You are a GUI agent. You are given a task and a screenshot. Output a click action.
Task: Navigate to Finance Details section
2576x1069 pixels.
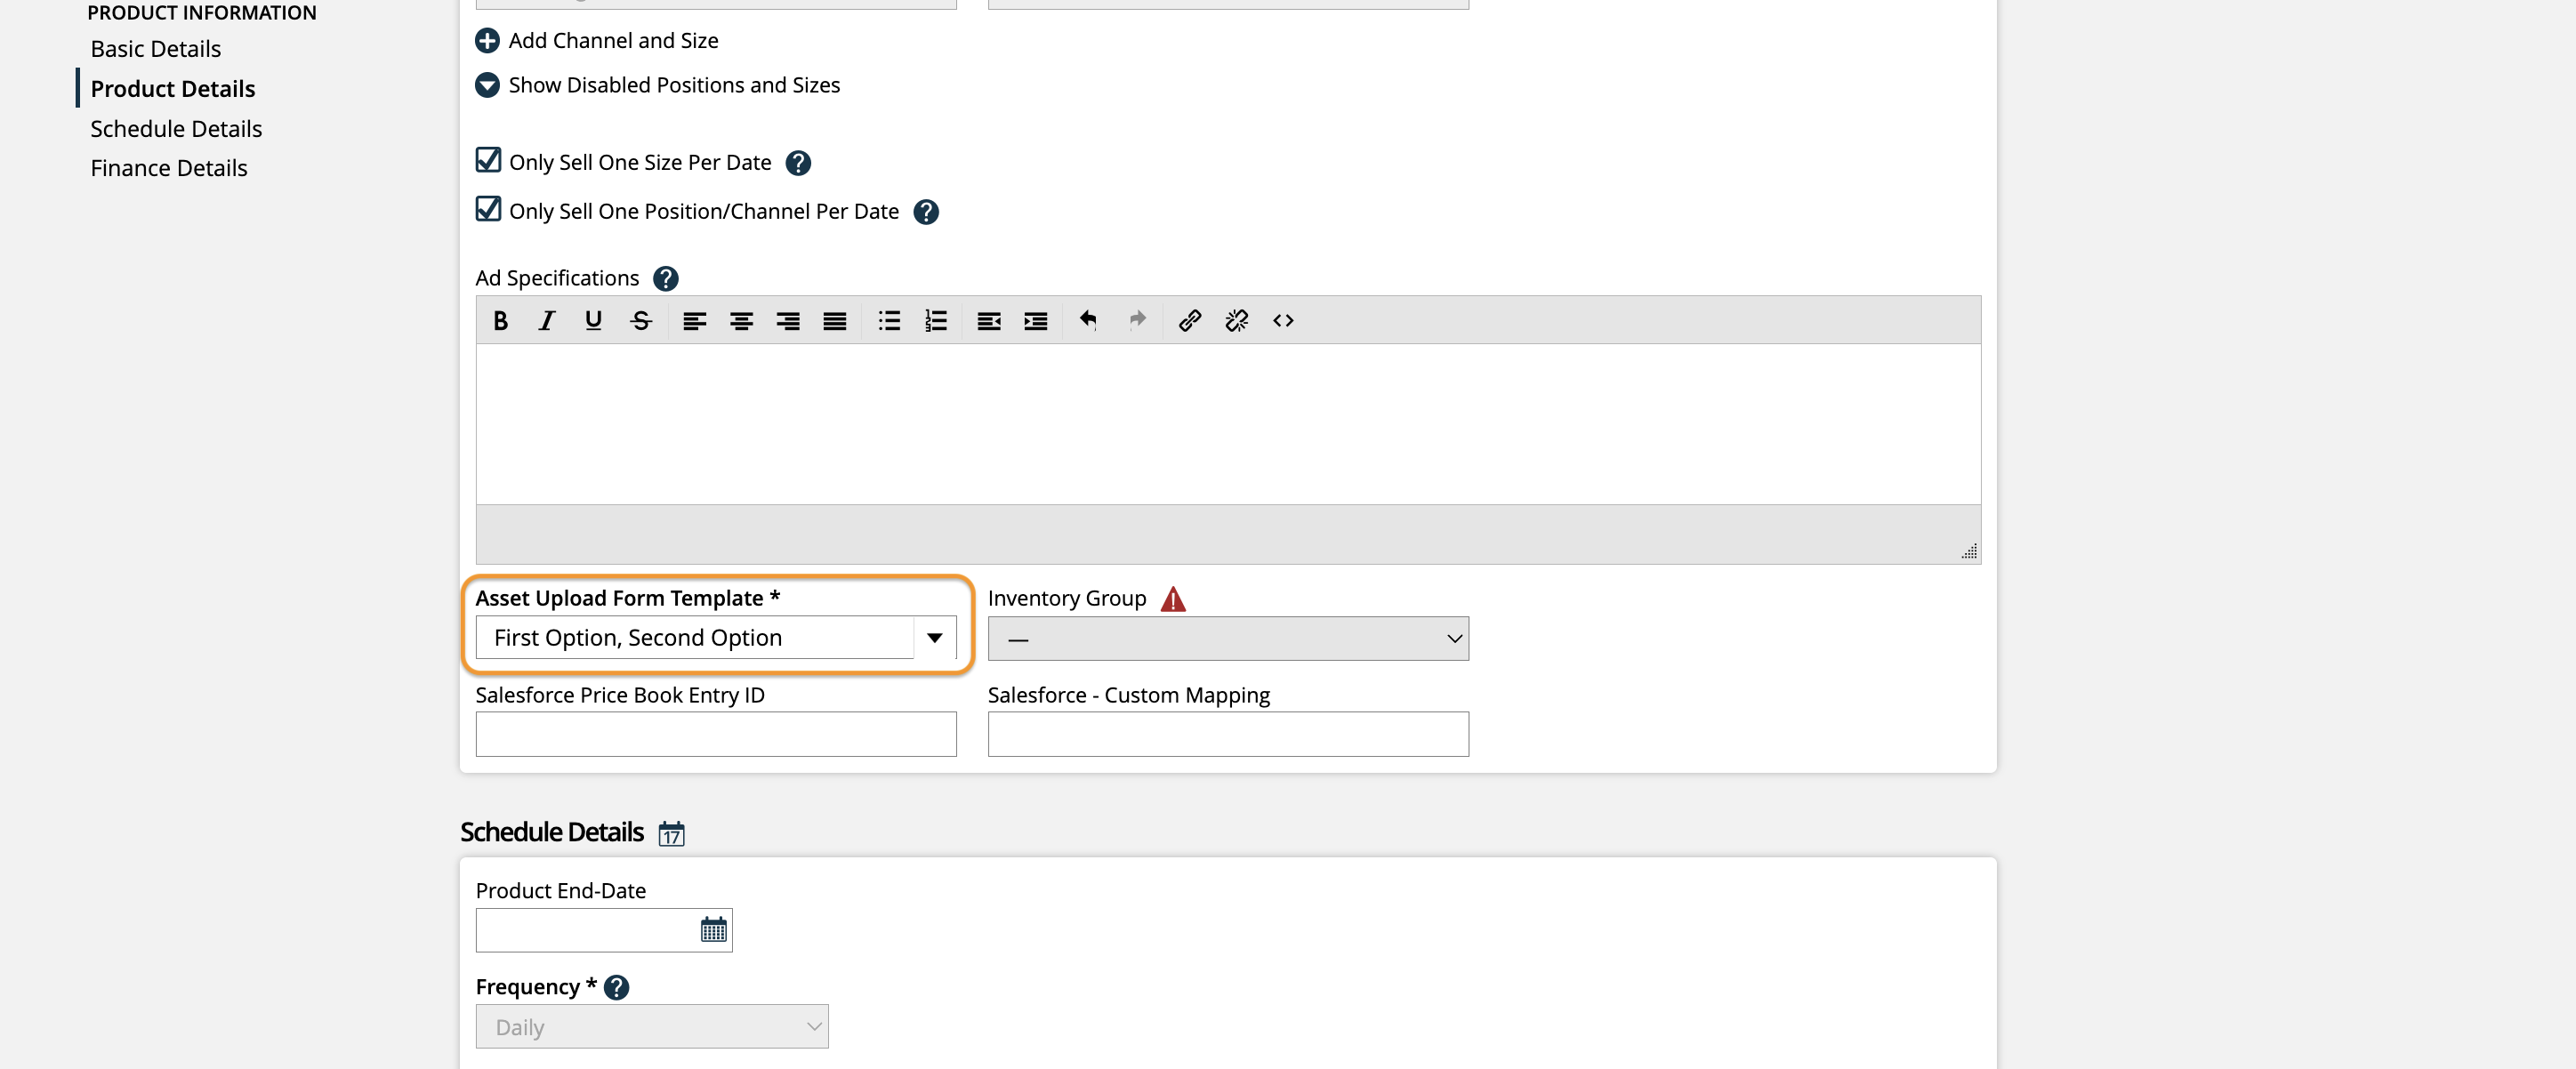point(169,168)
